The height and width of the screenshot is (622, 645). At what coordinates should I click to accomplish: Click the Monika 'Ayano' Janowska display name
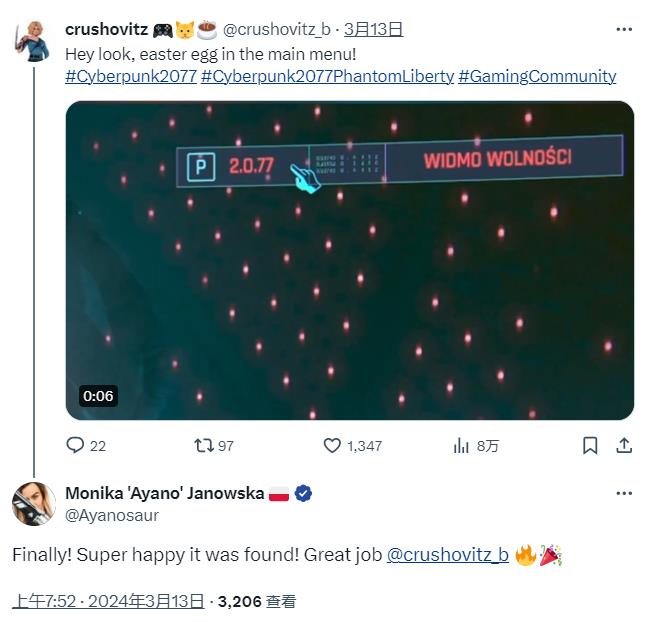(165, 493)
